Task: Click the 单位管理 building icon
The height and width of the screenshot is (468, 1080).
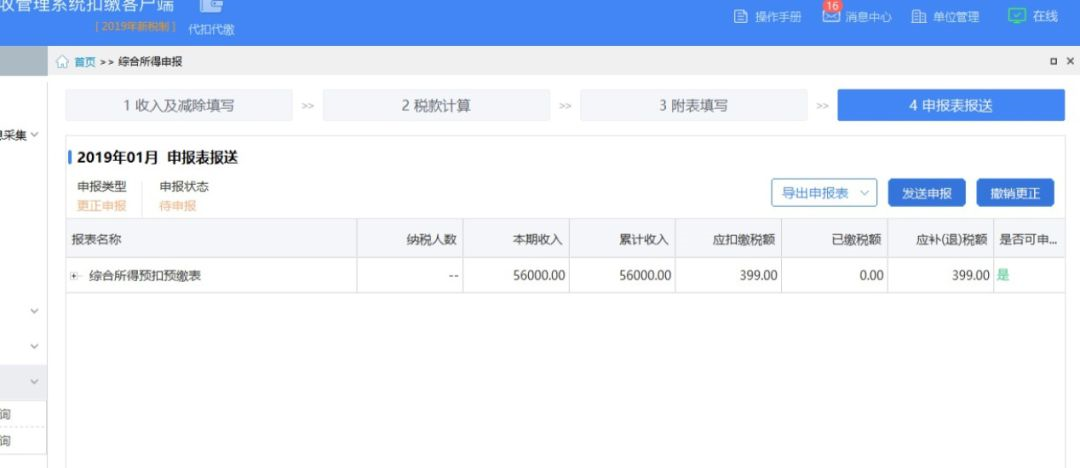Action: click(919, 17)
